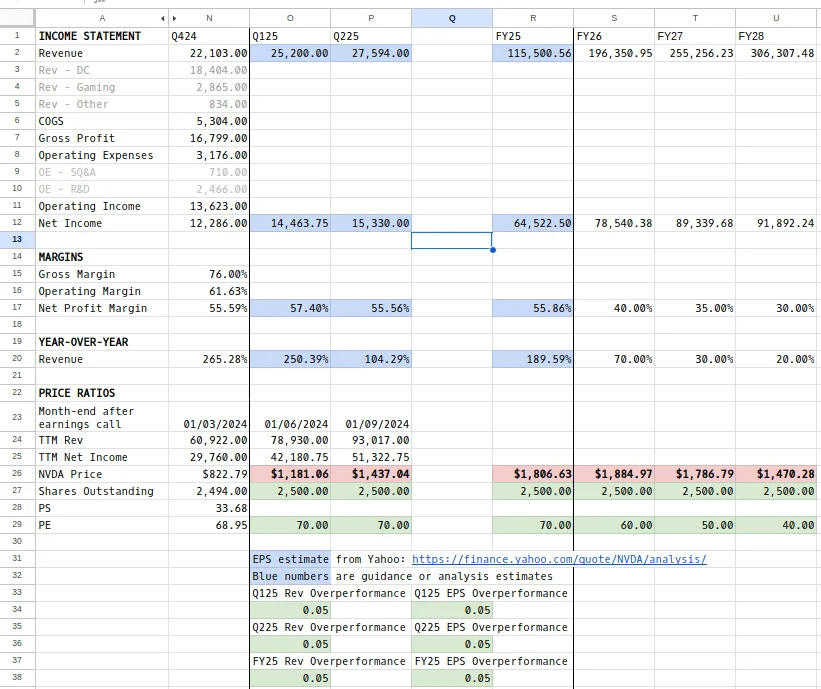Select Gross Margin value 76.00%
The height and width of the screenshot is (689, 821).
(209, 274)
